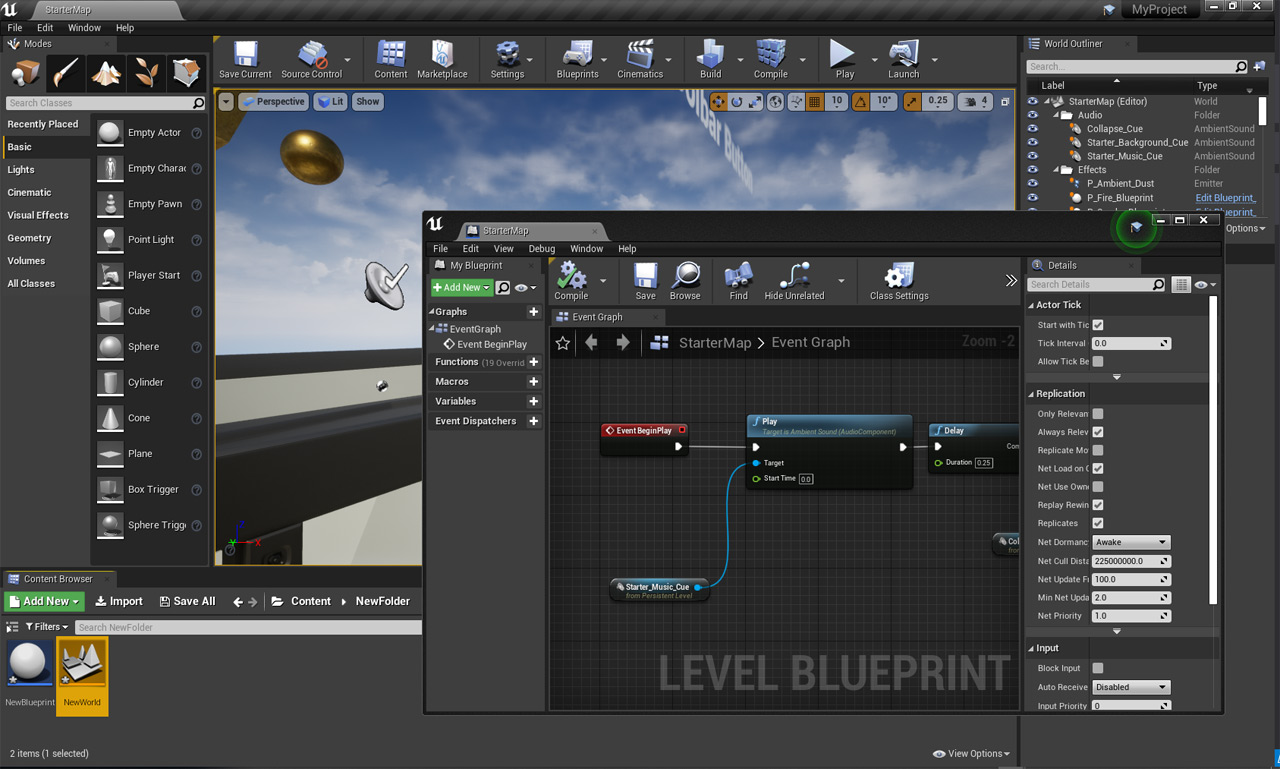The image size is (1280, 769).
Task: Enable the Block Input checkbox
Action: point(1098,668)
